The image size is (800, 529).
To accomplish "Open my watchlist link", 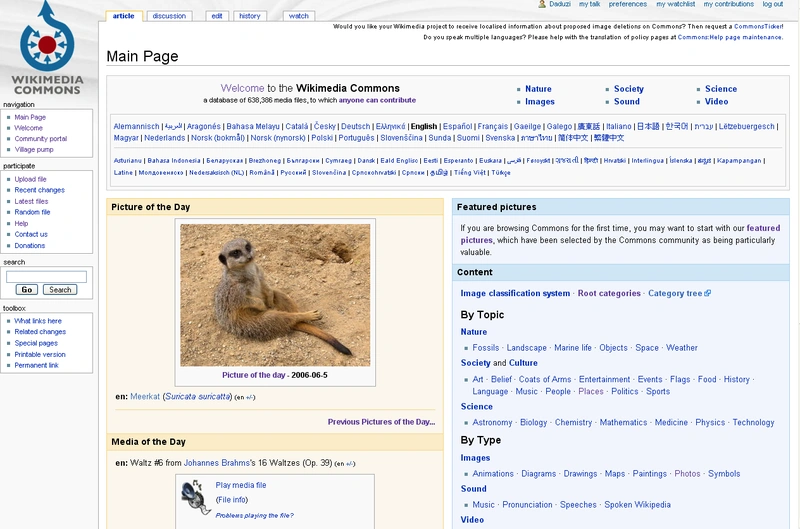I will pyautogui.click(x=676, y=4).
